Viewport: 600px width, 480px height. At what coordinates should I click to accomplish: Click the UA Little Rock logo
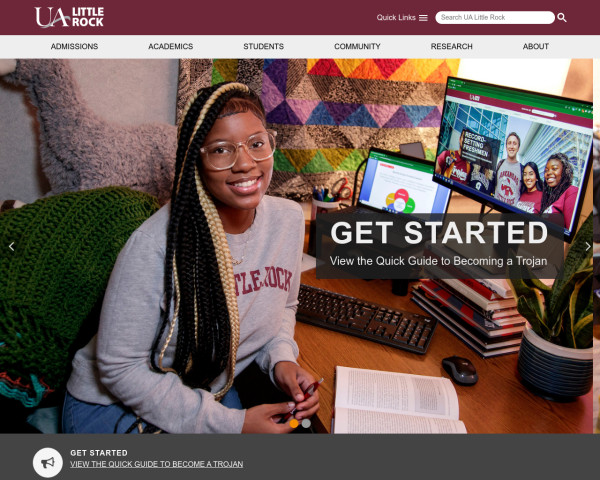[69, 17]
